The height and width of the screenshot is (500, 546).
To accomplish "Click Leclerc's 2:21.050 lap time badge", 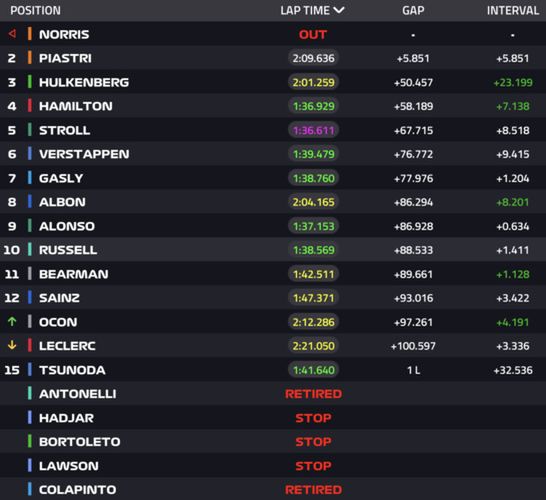I will tap(313, 346).
